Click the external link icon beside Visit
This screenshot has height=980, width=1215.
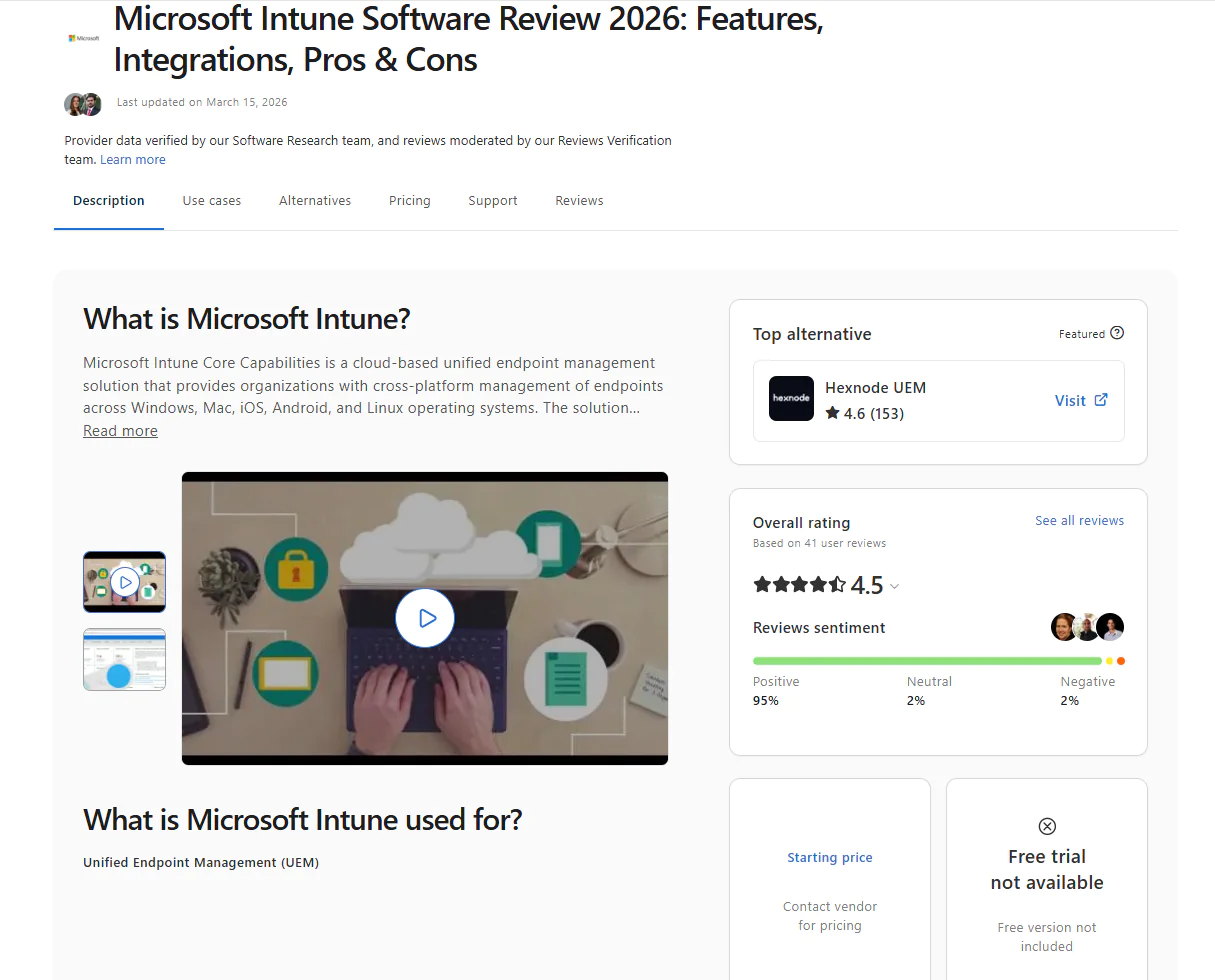1101,399
